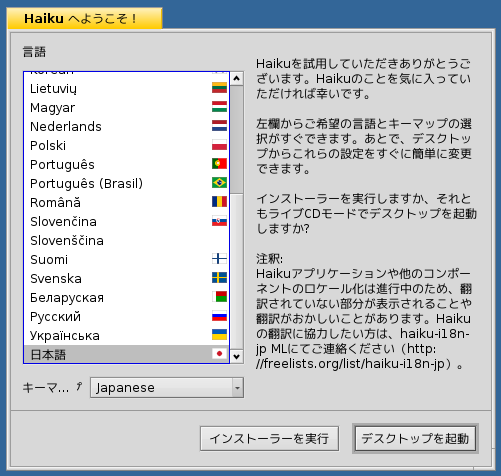Click the Swedish flag beside Svenska
This screenshot has height=476, width=501.
click(219, 278)
